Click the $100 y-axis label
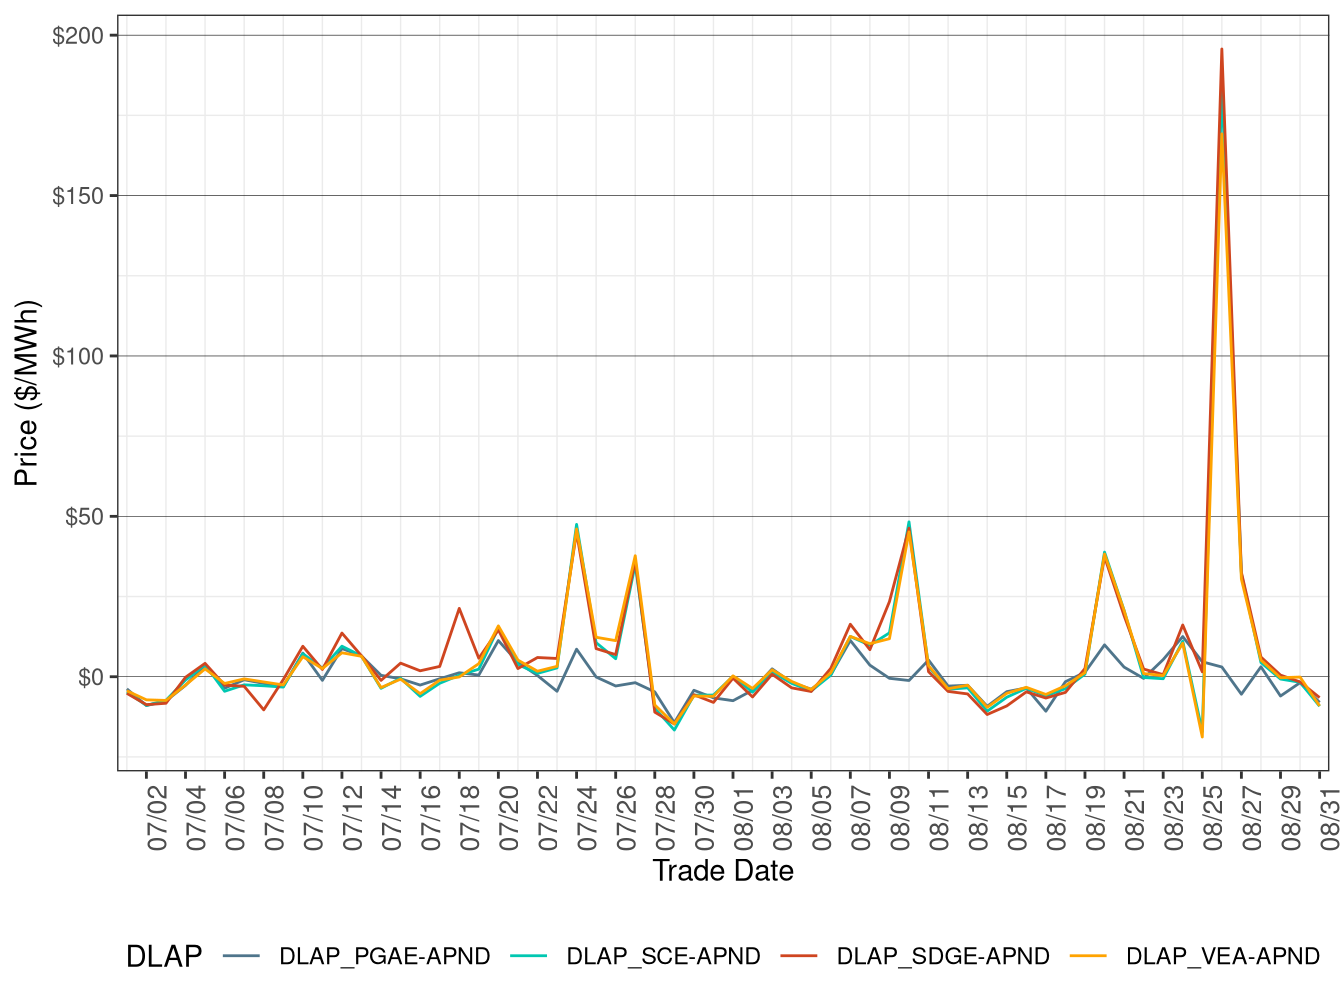 (78, 356)
